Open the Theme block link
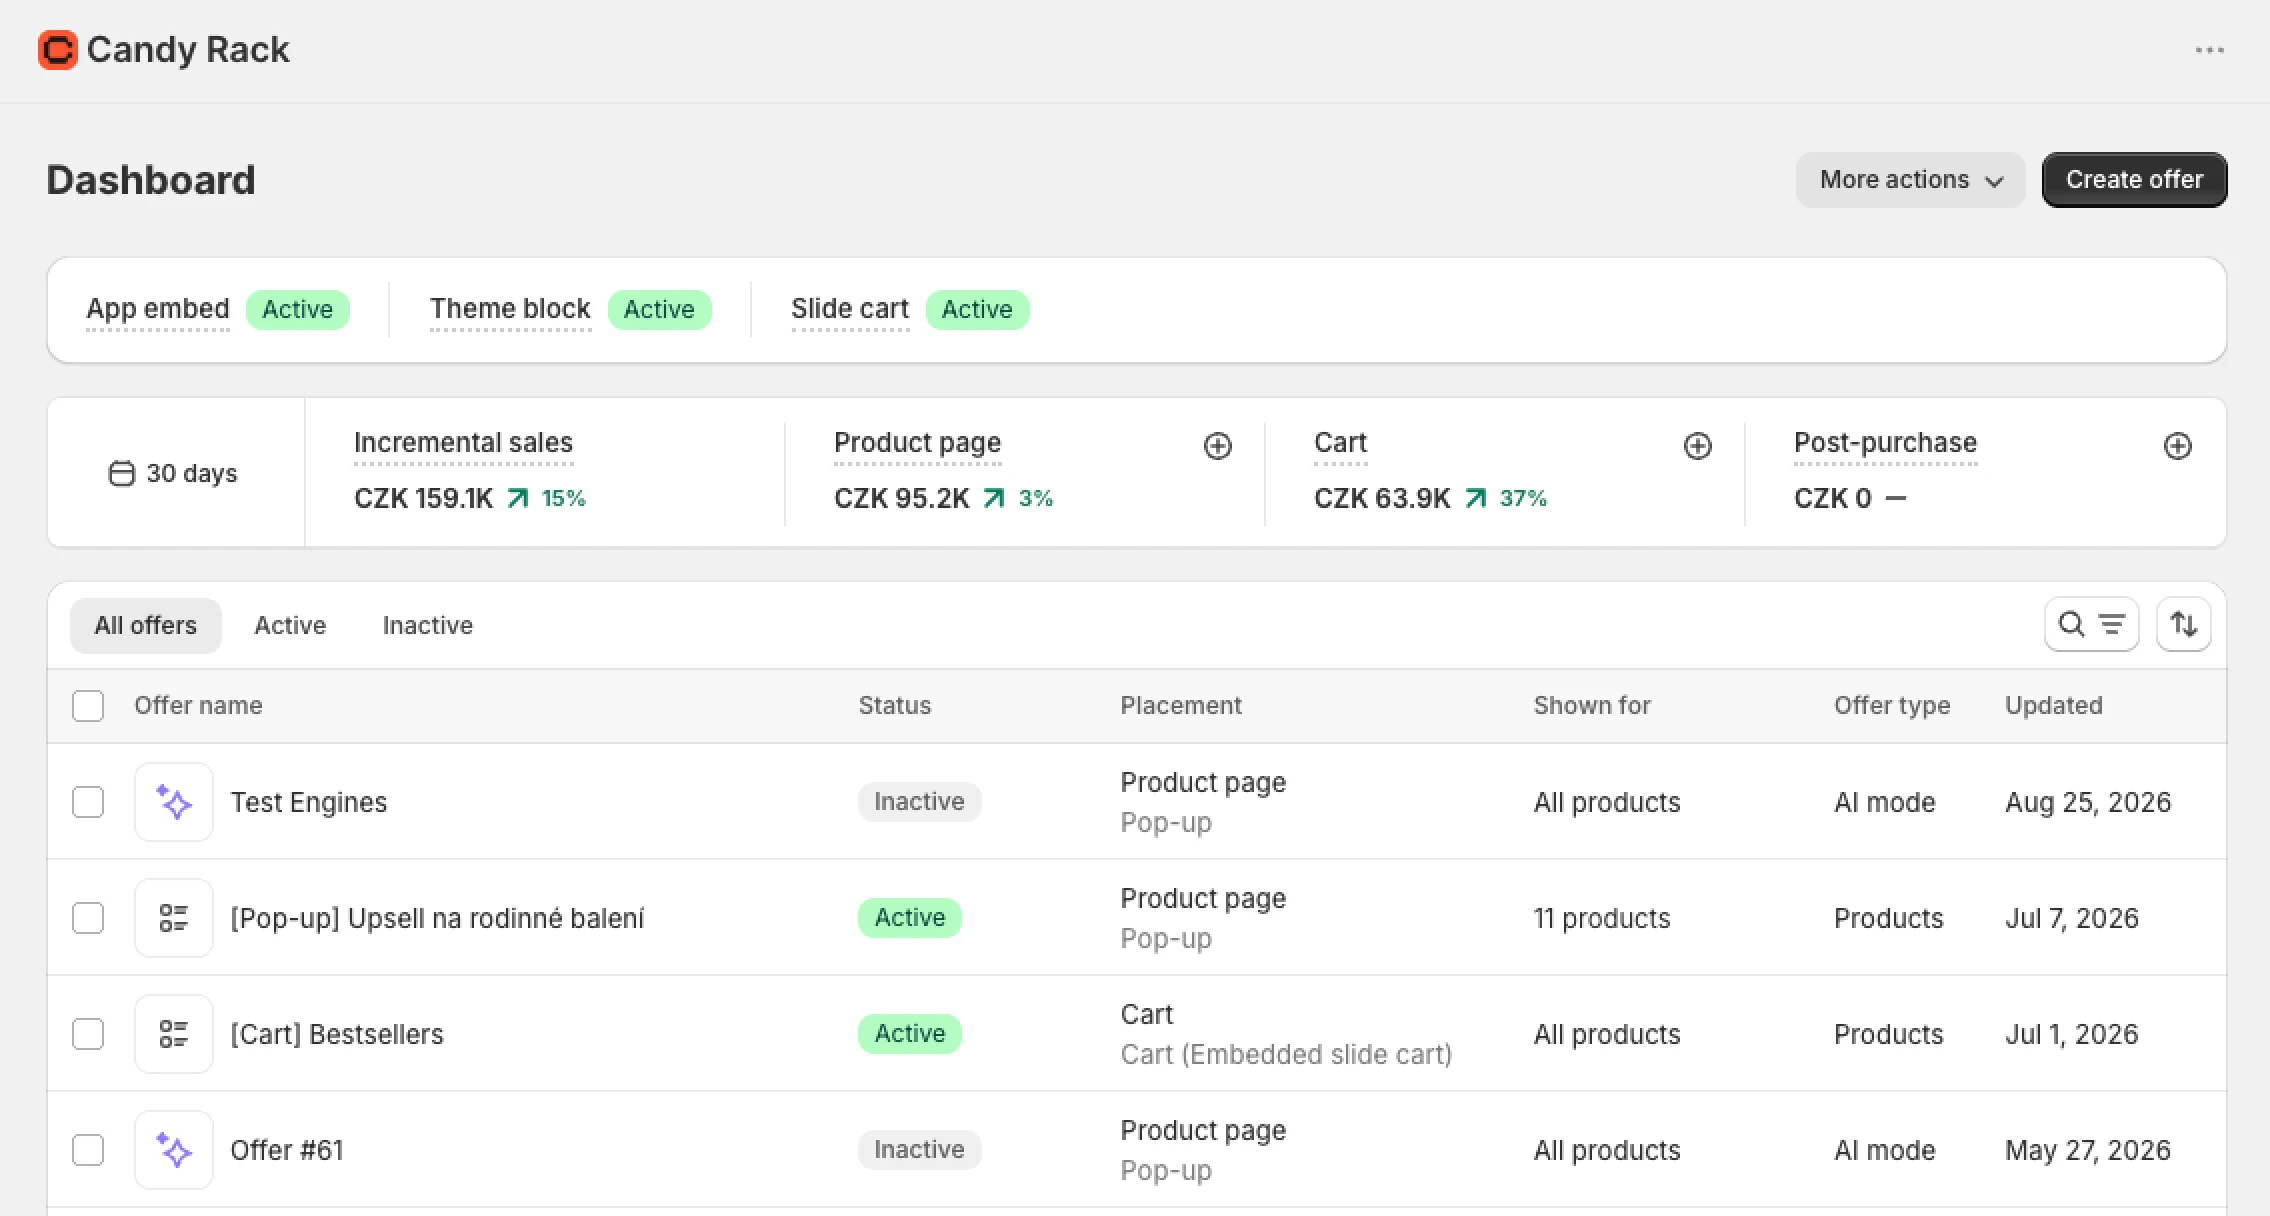The width and height of the screenshot is (2270, 1216). click(510, 309)
